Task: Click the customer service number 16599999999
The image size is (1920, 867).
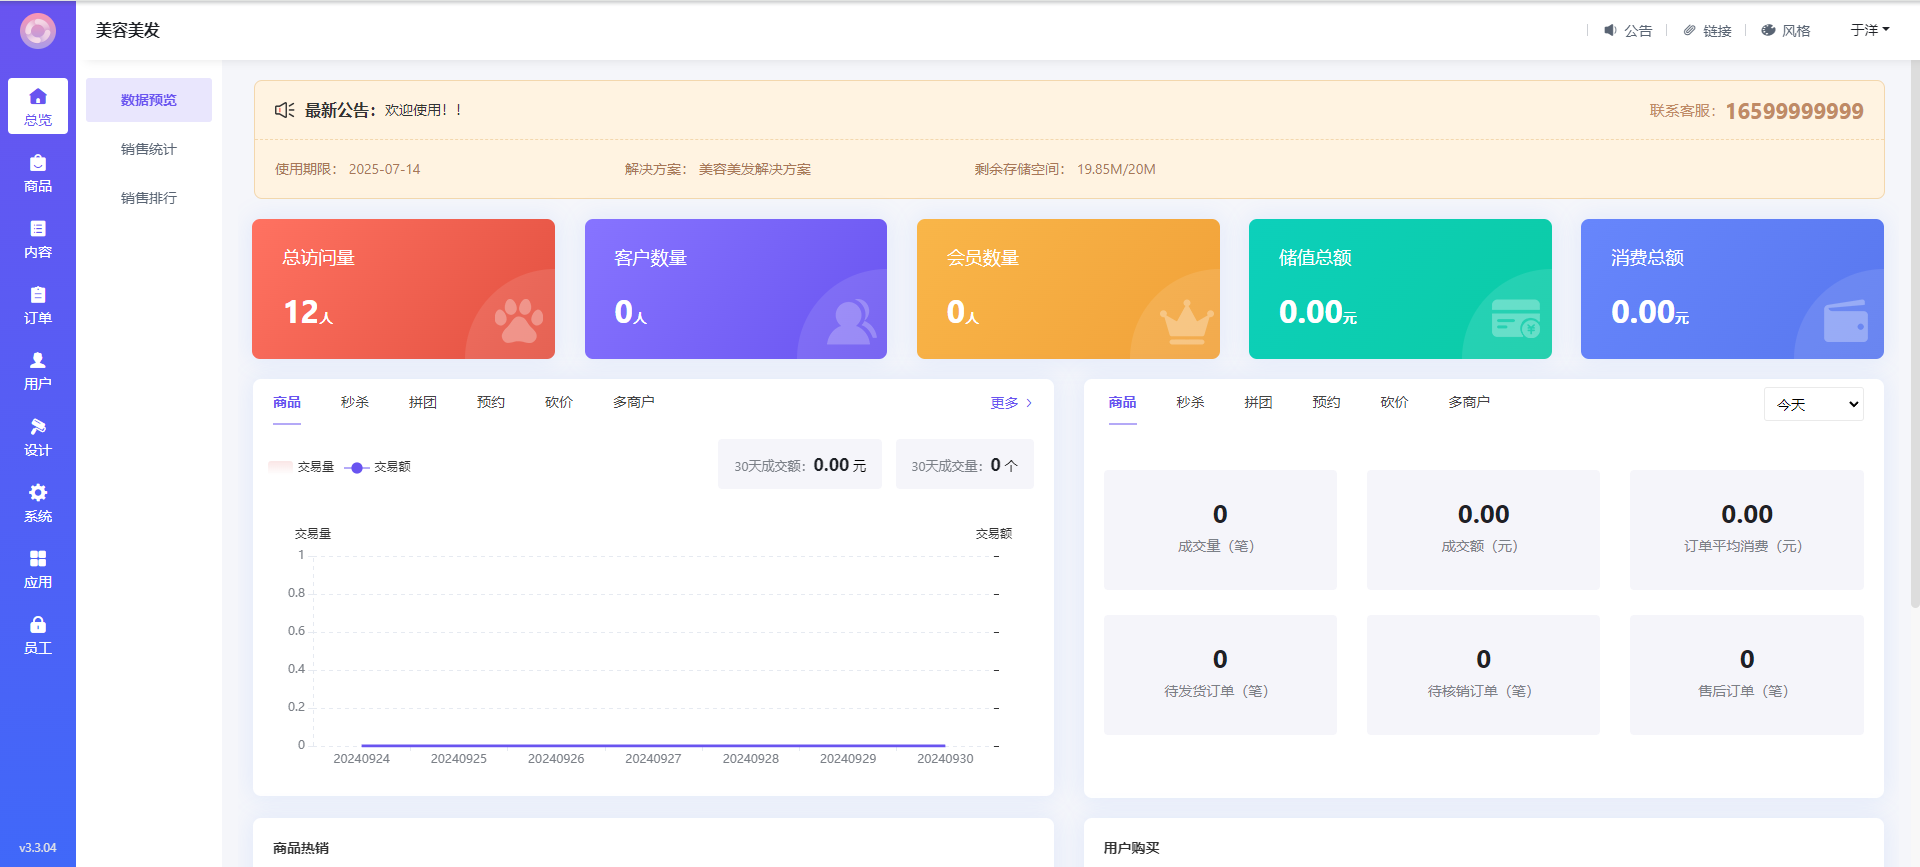Action: [x=1794, y=111]
